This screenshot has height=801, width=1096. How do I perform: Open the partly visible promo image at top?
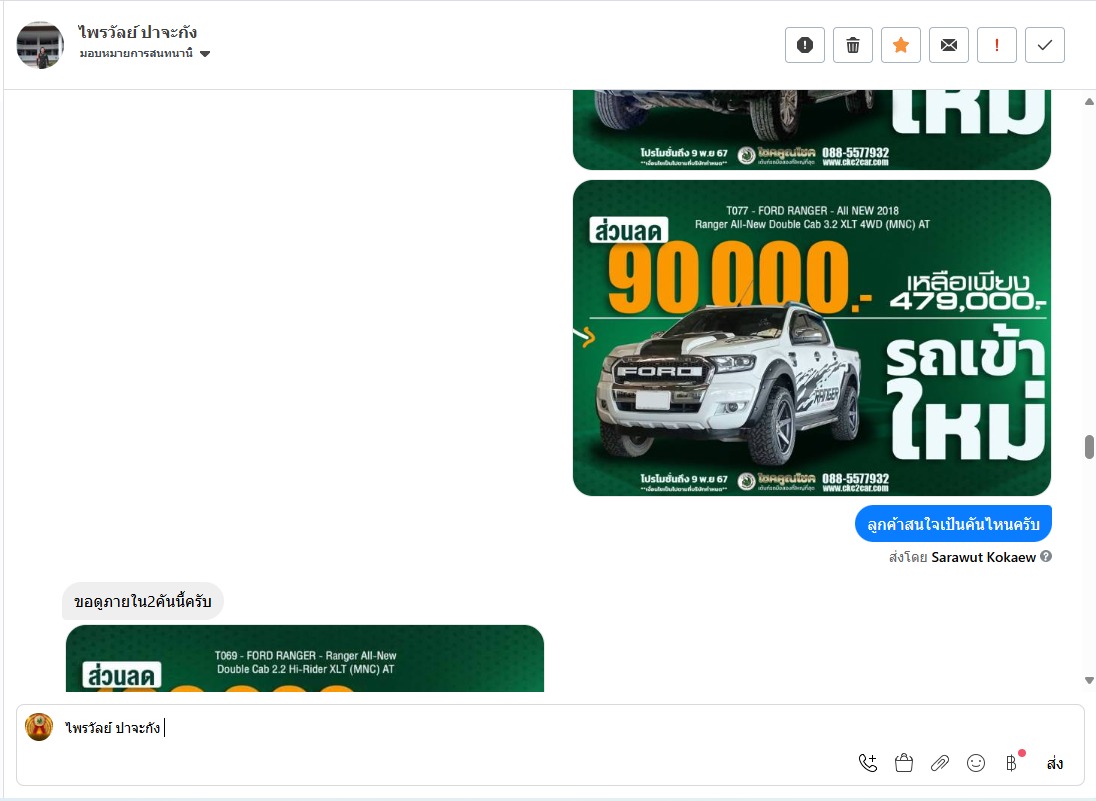pyautogui.click(x=812, y=130)
